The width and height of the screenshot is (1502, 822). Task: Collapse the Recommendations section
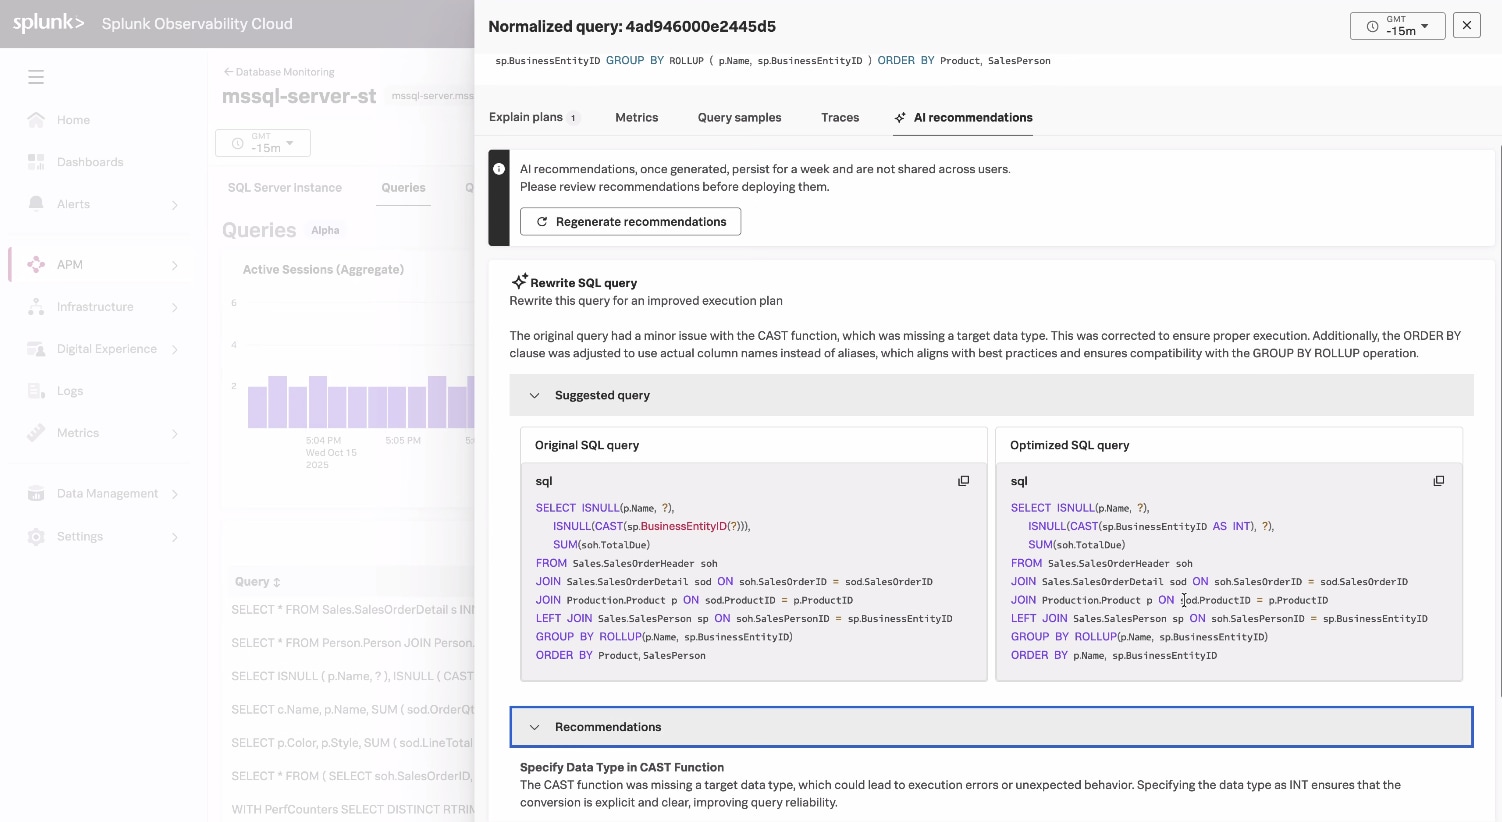pyautogui.click(x=534, y=727)
